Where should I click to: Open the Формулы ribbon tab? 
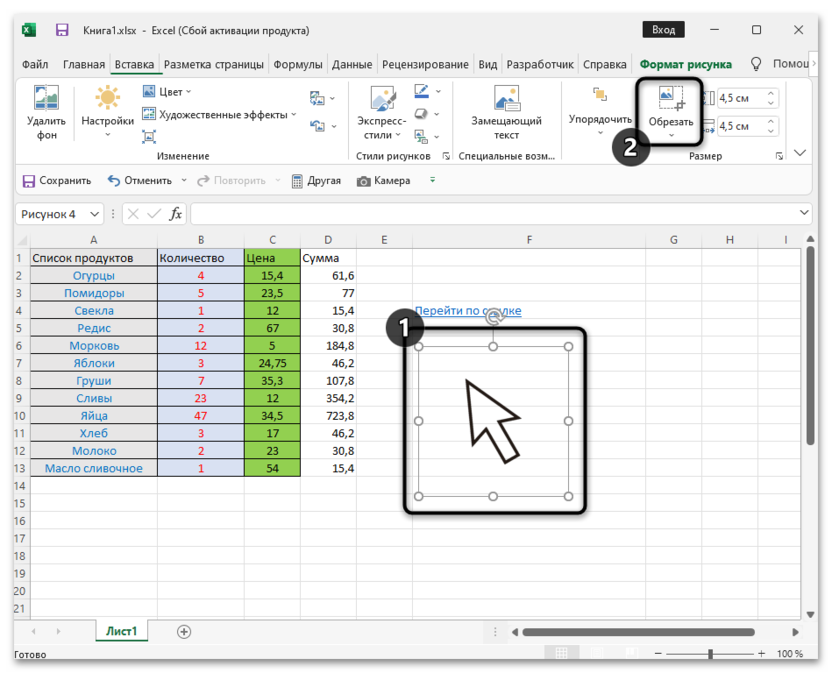pos(297,64)
